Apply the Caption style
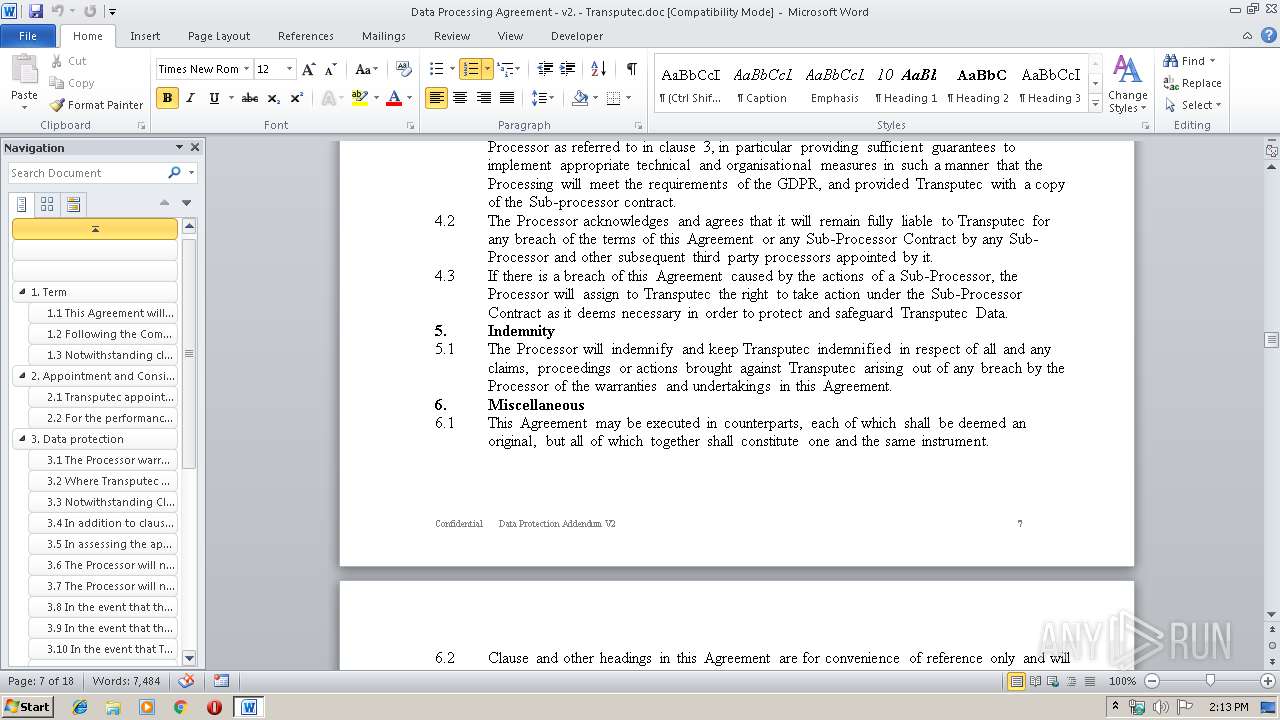The height and width of the screenshot is (720, 1280). [x=762, y=85]
